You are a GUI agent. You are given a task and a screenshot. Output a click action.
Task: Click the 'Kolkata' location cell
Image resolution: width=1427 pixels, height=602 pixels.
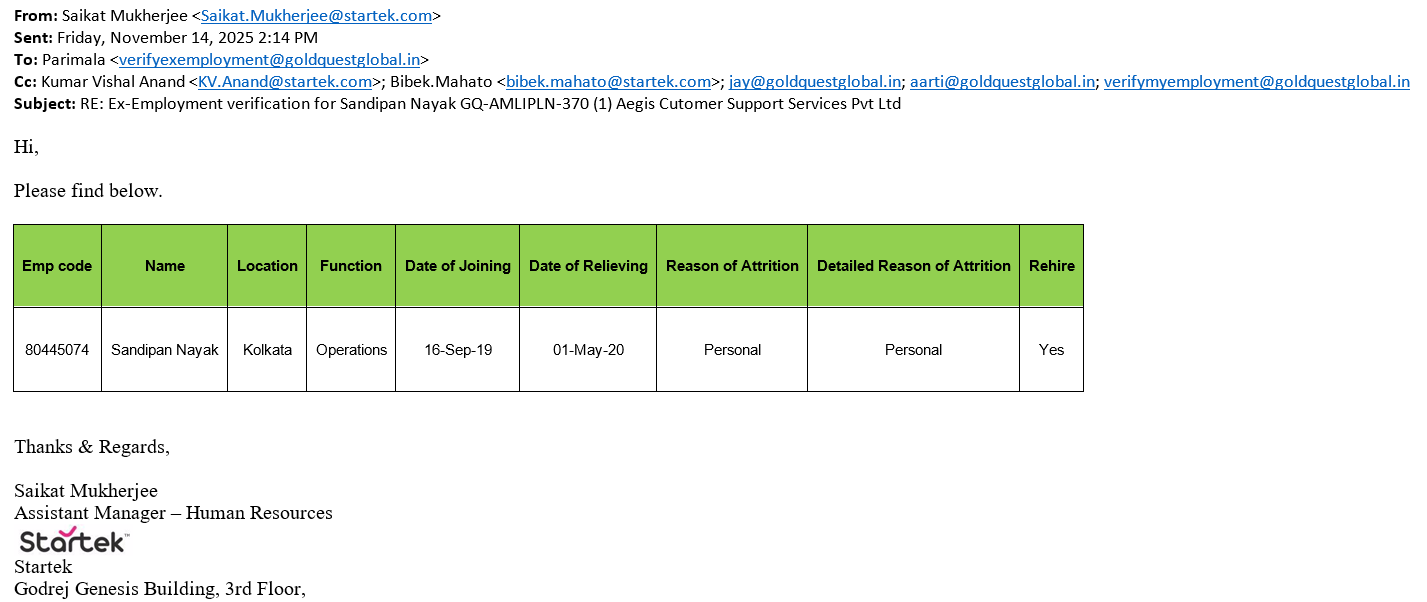[267, 350]
